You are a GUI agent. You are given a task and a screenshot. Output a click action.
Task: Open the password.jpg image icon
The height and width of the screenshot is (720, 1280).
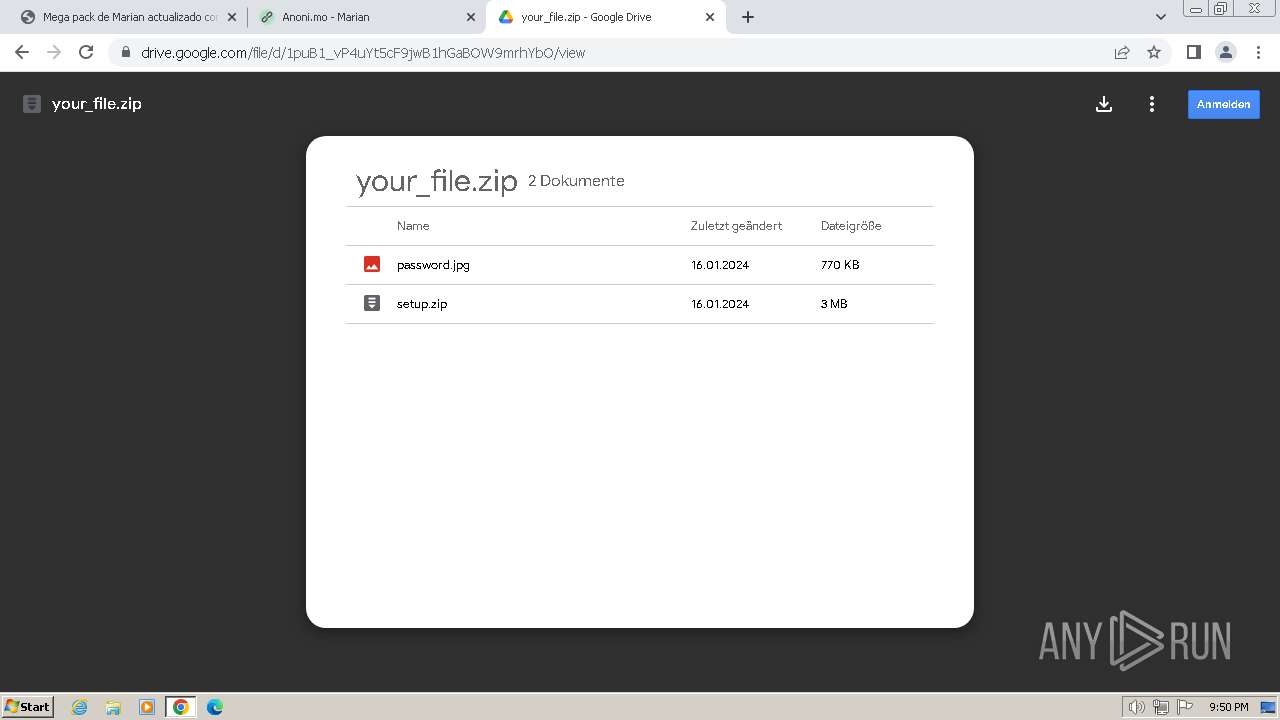tap(372, 265)
